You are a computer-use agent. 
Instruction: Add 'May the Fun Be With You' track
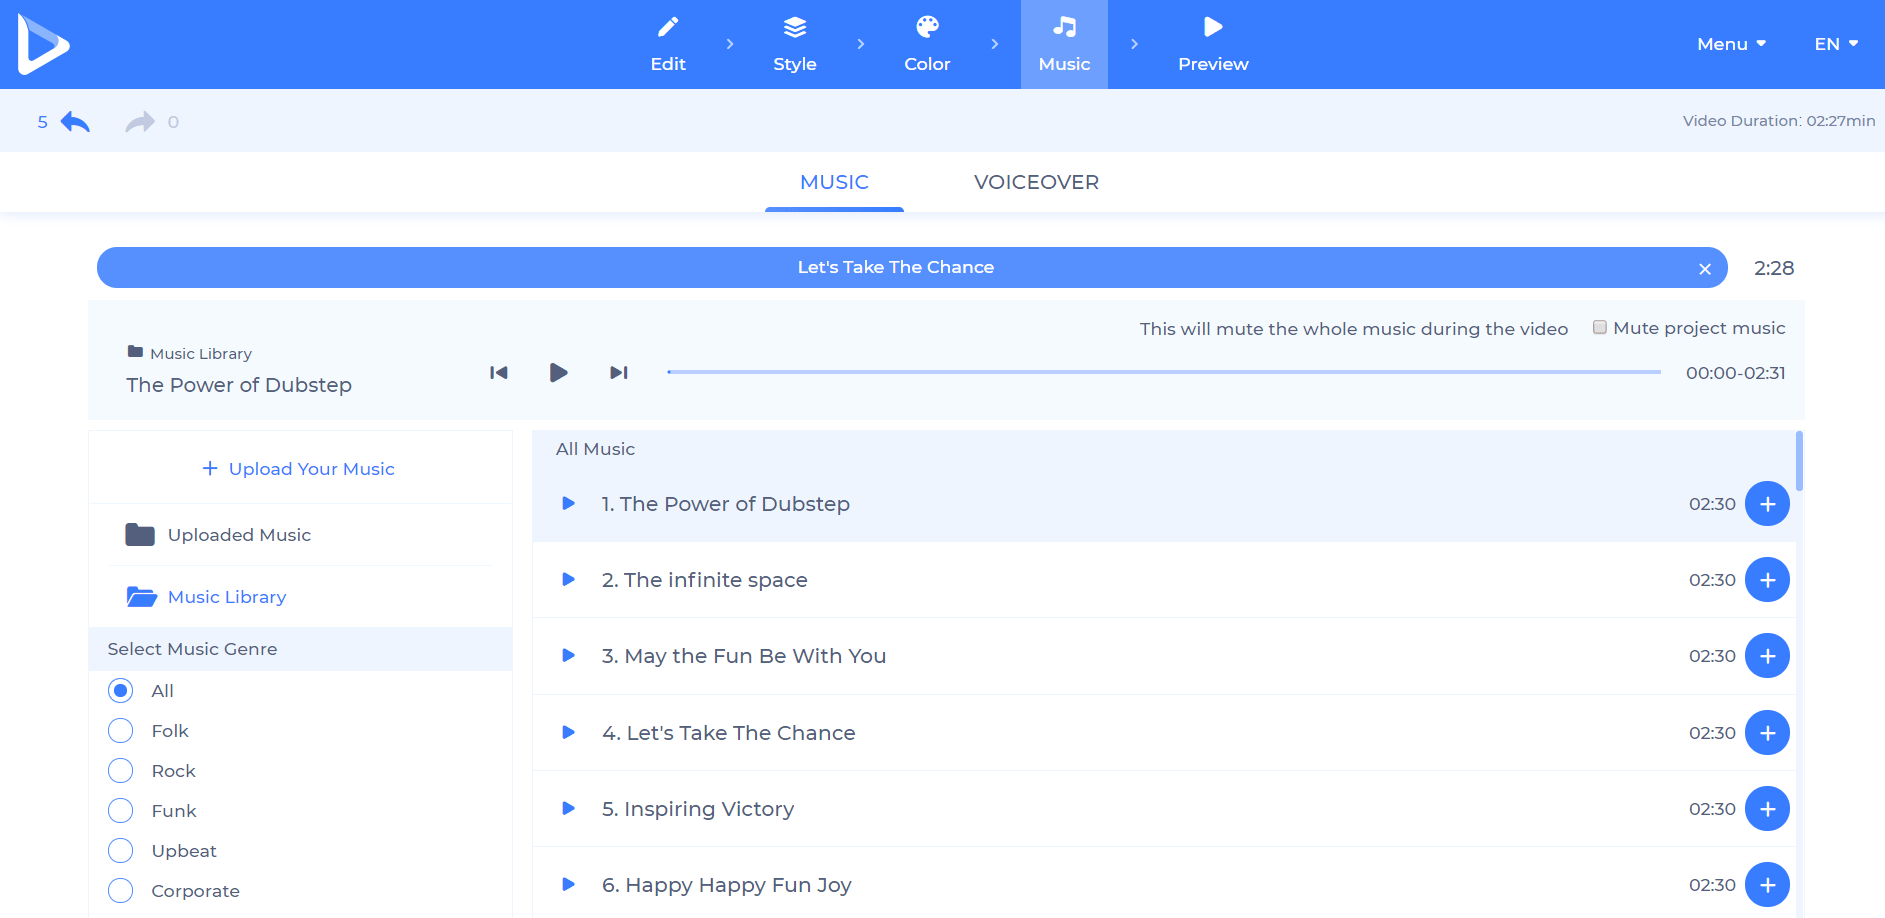[x=1766, y=656]
